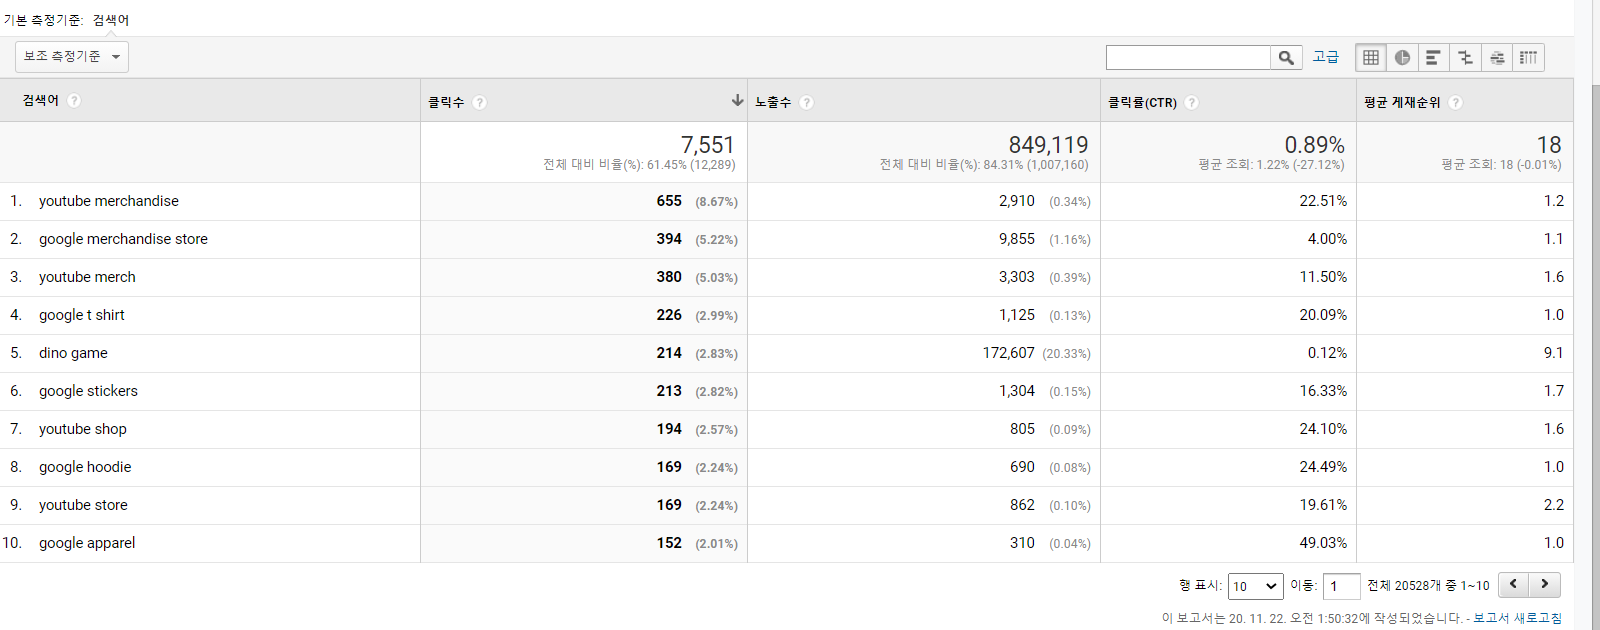Viewport: 1600px width, 630px height.
Task: Sort by 클릭수 column header
Action: (x=446, y=102)
